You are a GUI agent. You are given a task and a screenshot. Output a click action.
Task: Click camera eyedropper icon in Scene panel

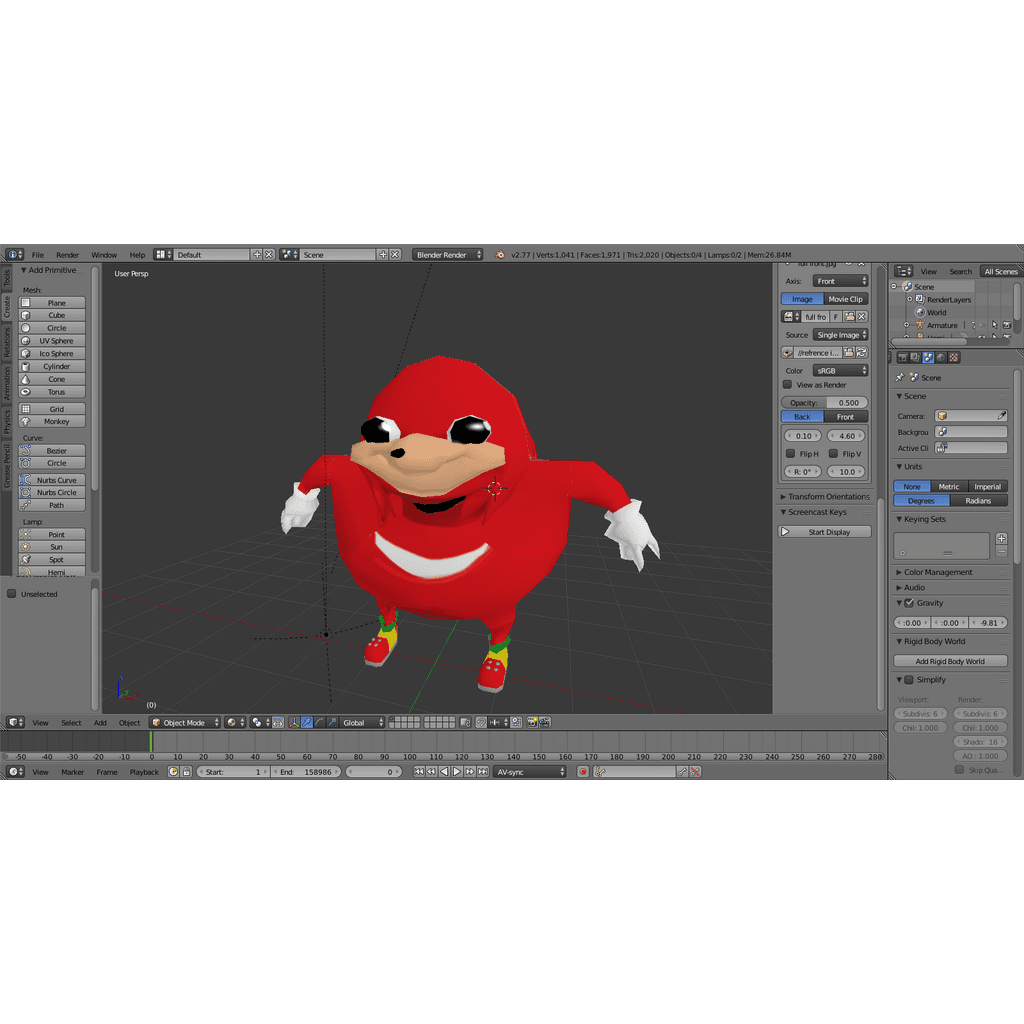pos(1001,415)
